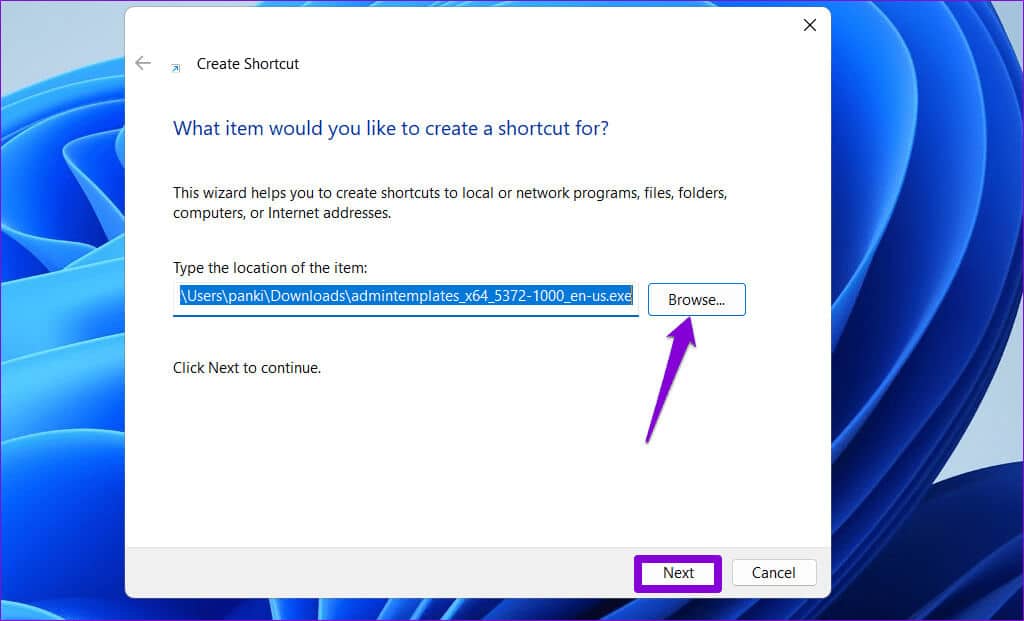Open the Browse... file picker

point(696,300)
